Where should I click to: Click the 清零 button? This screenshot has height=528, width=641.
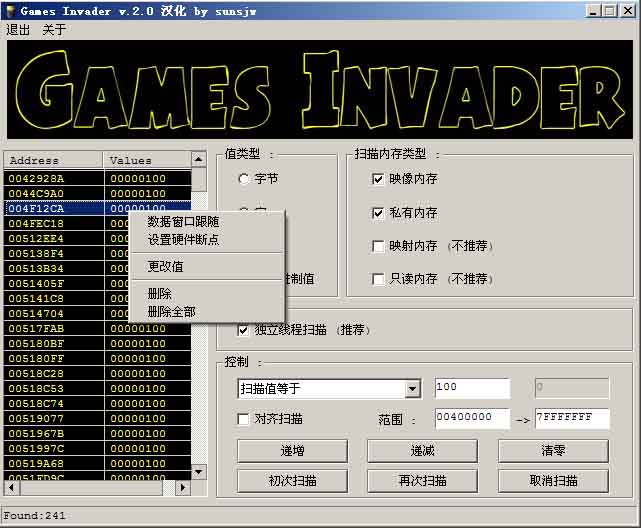pos(553,451)
